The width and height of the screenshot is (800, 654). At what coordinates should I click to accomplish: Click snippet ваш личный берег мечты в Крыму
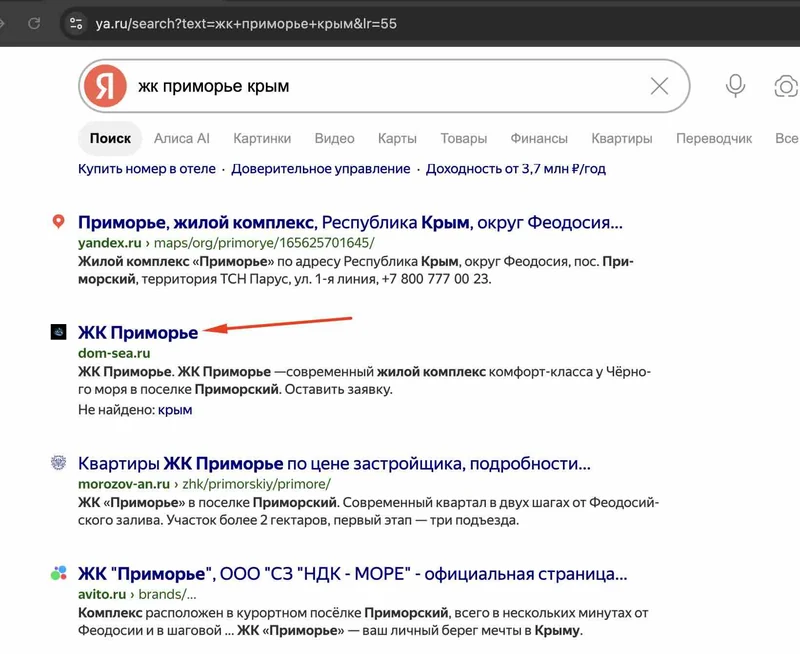(x=363, y=622)
